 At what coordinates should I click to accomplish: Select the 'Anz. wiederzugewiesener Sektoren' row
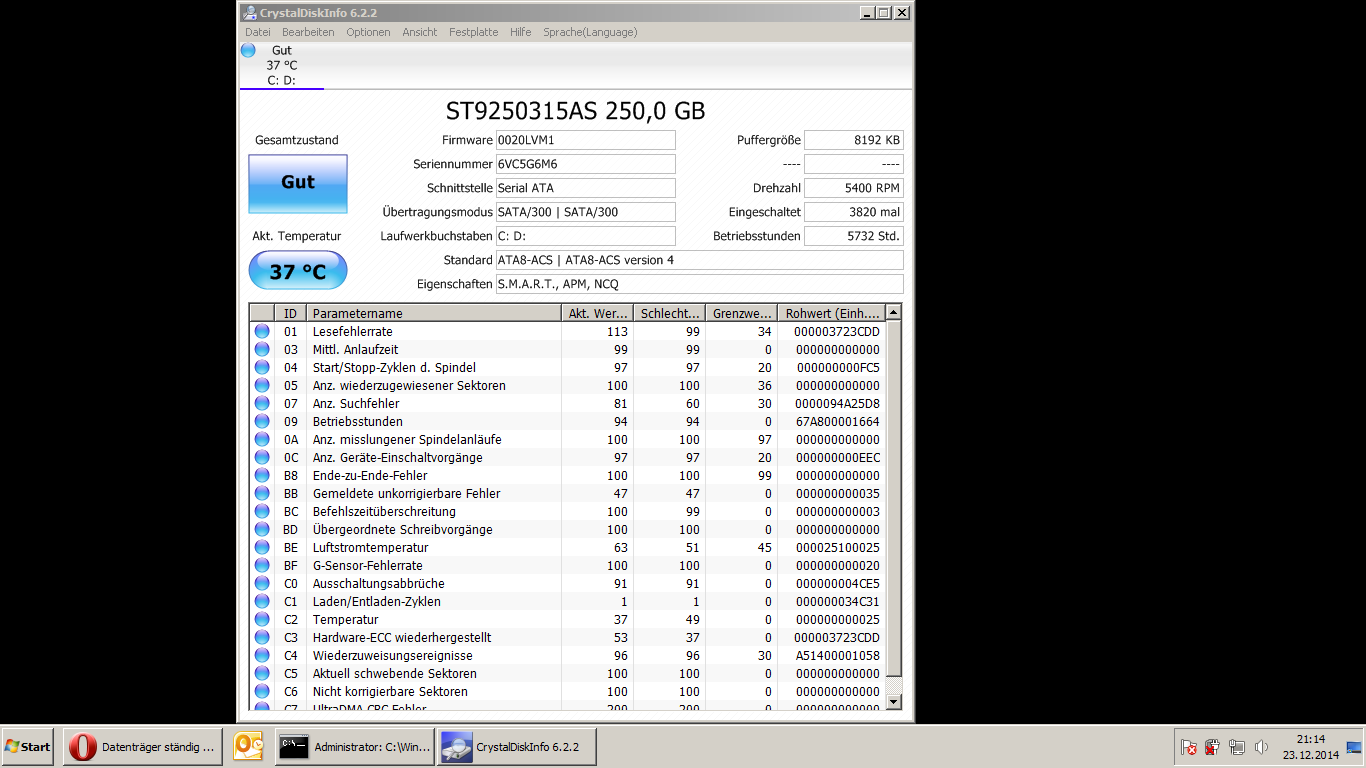(x=568, y=385)
